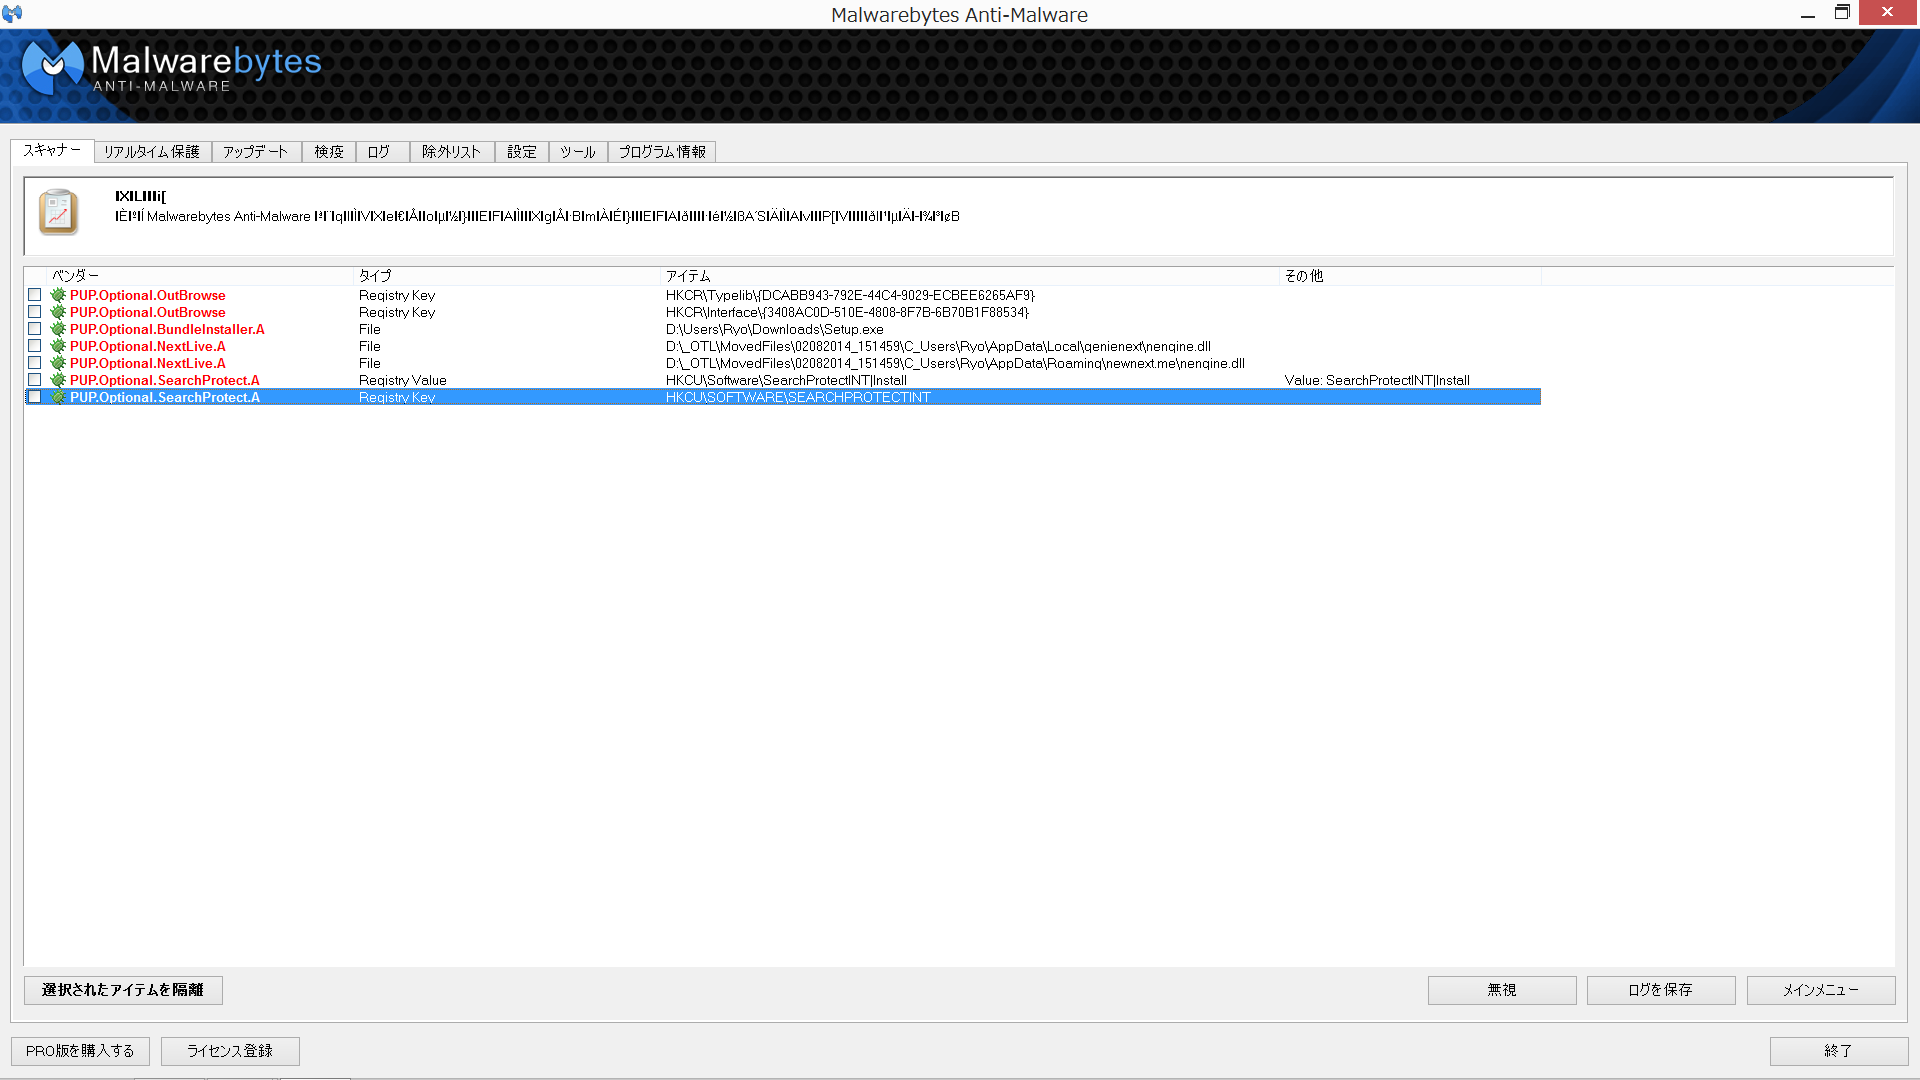Tick checkbox for NextLive.A genienext file
1920x1080 pixels.
point(35,346)
